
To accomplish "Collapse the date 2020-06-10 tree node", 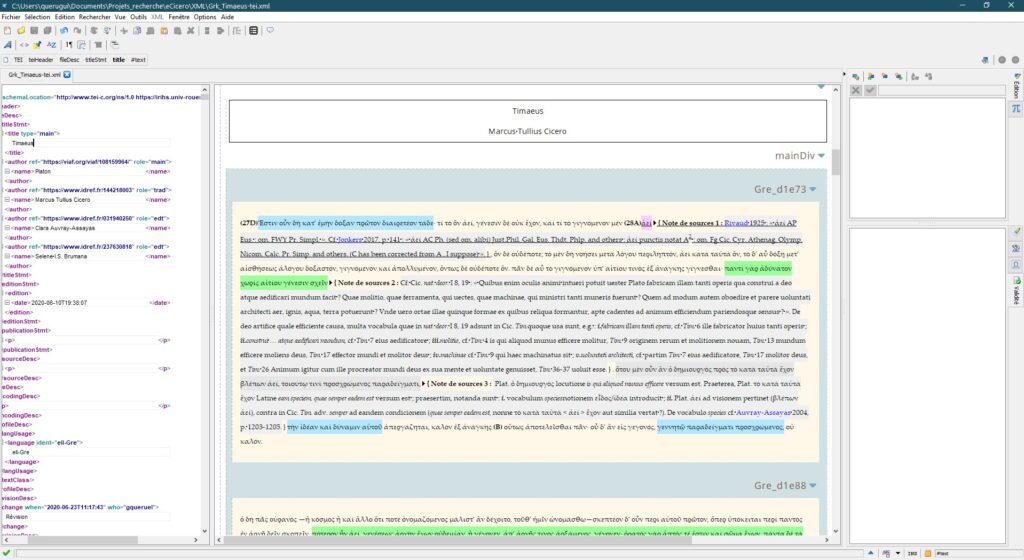I will [x=7, y=303].
